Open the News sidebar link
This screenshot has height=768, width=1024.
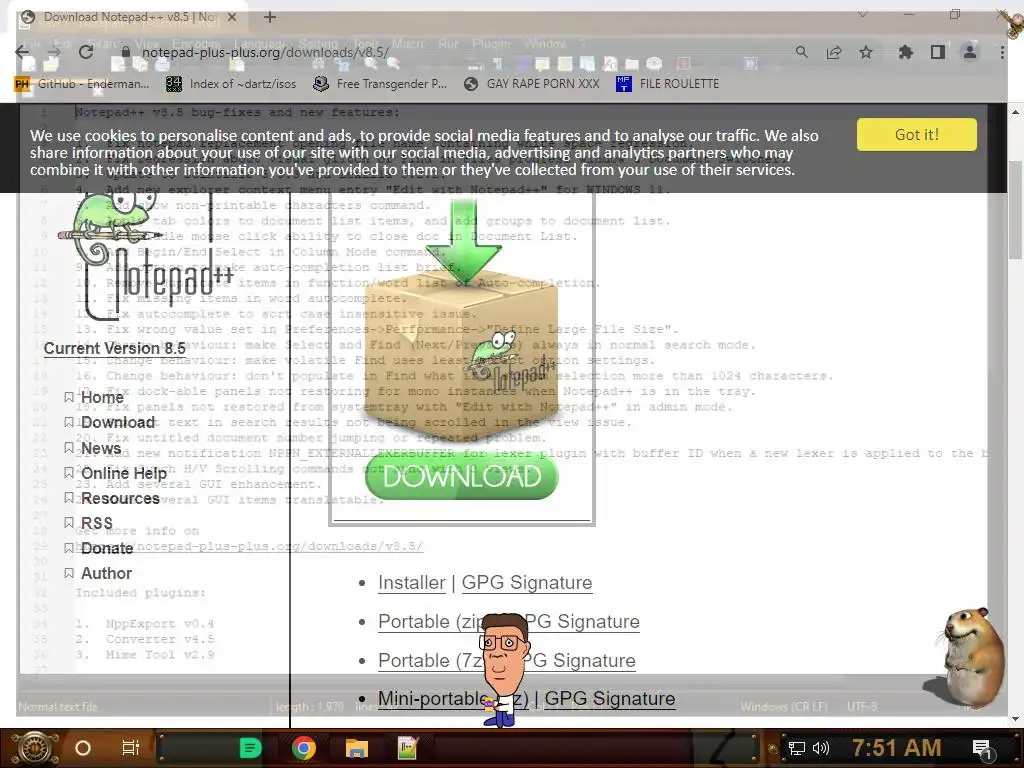pos(101,449)
